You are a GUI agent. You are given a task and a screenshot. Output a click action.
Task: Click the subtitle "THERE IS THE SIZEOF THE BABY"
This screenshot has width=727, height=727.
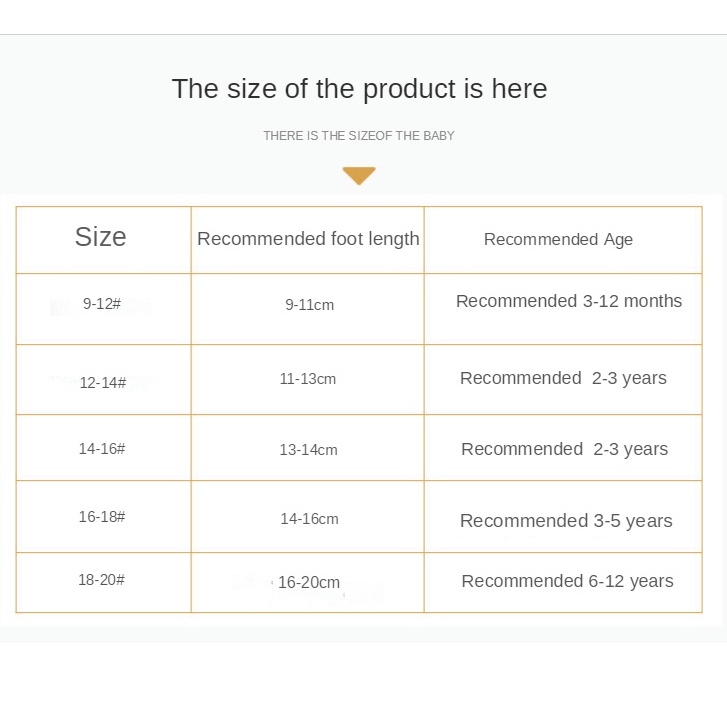[x=359, y=136]
